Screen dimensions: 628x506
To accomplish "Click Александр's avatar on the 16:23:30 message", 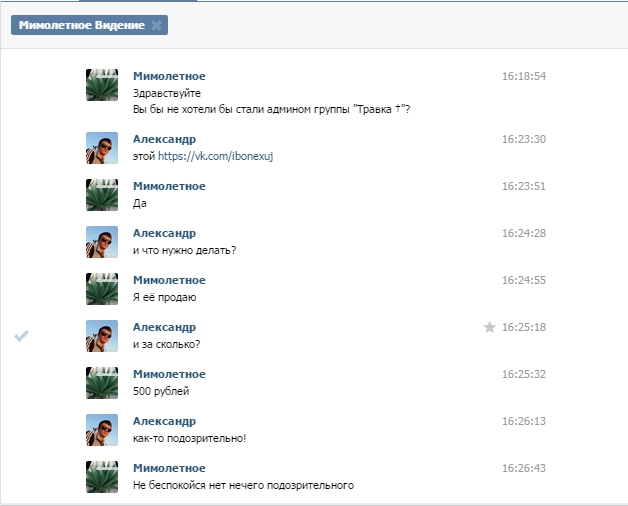I will (x=102, y=148).
